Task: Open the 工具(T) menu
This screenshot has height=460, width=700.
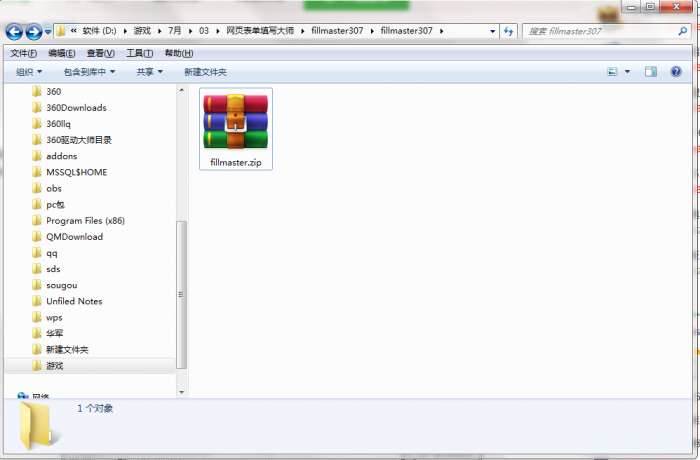Action: [x=140, y=54]
